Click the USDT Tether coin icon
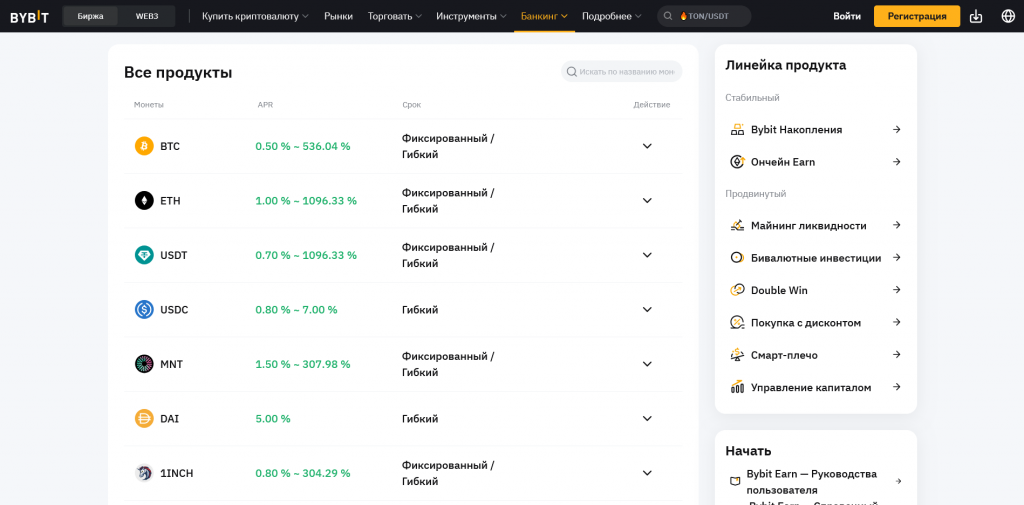This screenshot has height=505, width=1024. click(144, 255)
